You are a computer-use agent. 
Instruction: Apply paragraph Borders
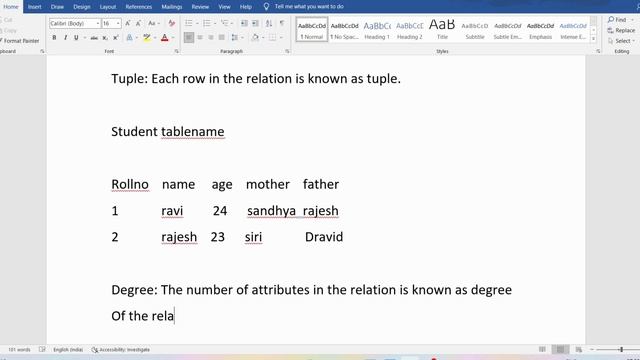[x=272, y=38]
